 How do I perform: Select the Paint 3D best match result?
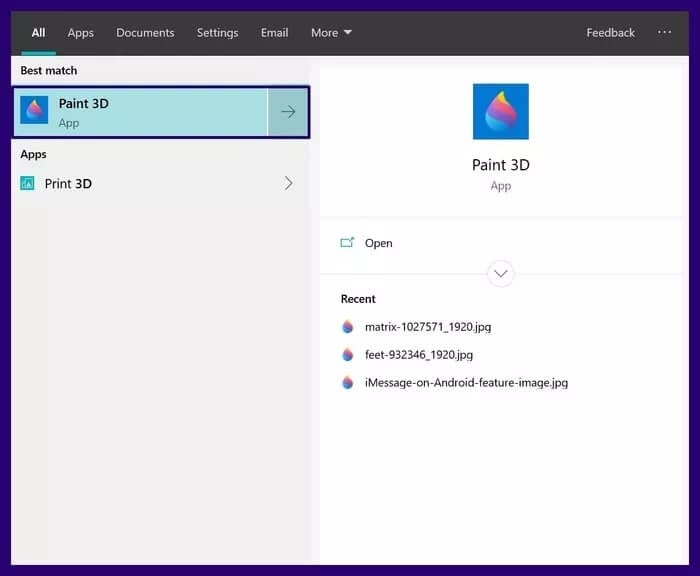pos(141,112)
